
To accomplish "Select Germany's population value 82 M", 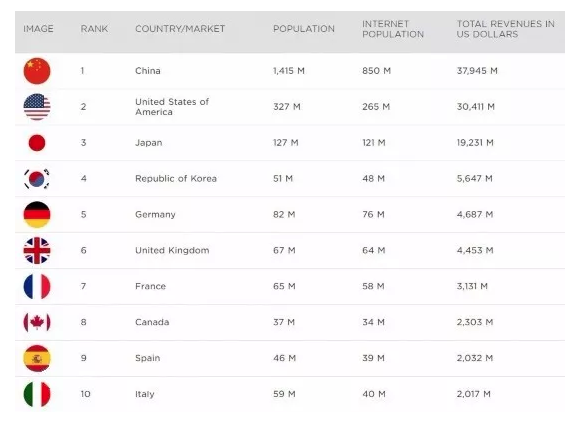I will [x=284, y=214].
